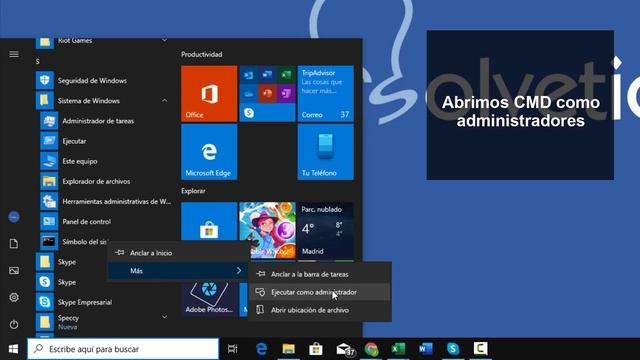This screenshot has height=360, width=640.
Task: Open Pictures icon in Start sidebar
Action: (14, 271)
